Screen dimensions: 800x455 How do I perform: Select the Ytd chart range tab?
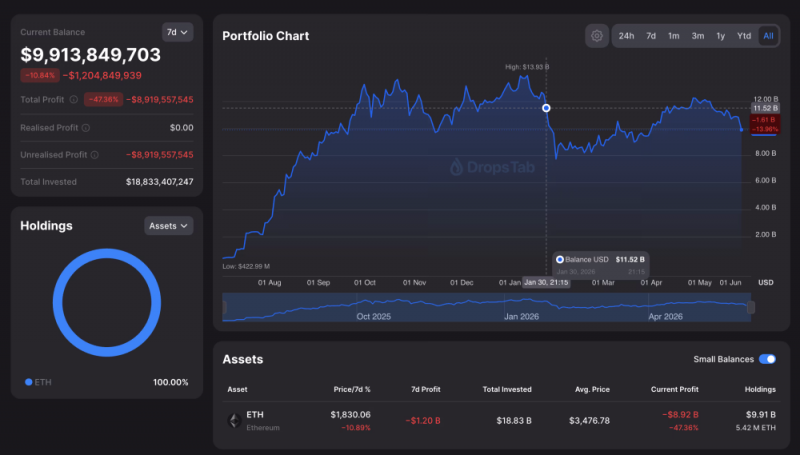tap(744, 36)
